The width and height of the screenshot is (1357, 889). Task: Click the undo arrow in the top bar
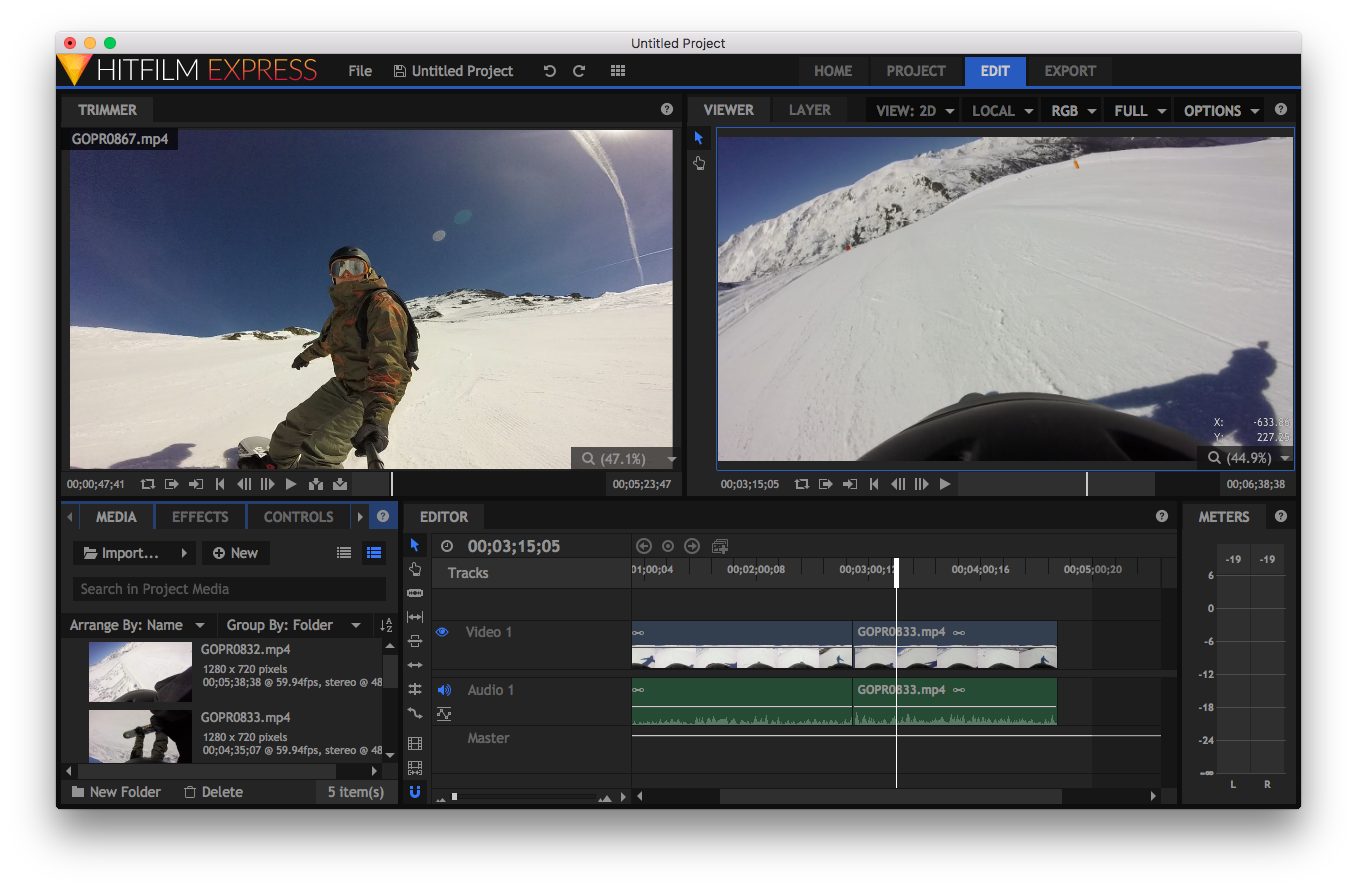(549, 71)
